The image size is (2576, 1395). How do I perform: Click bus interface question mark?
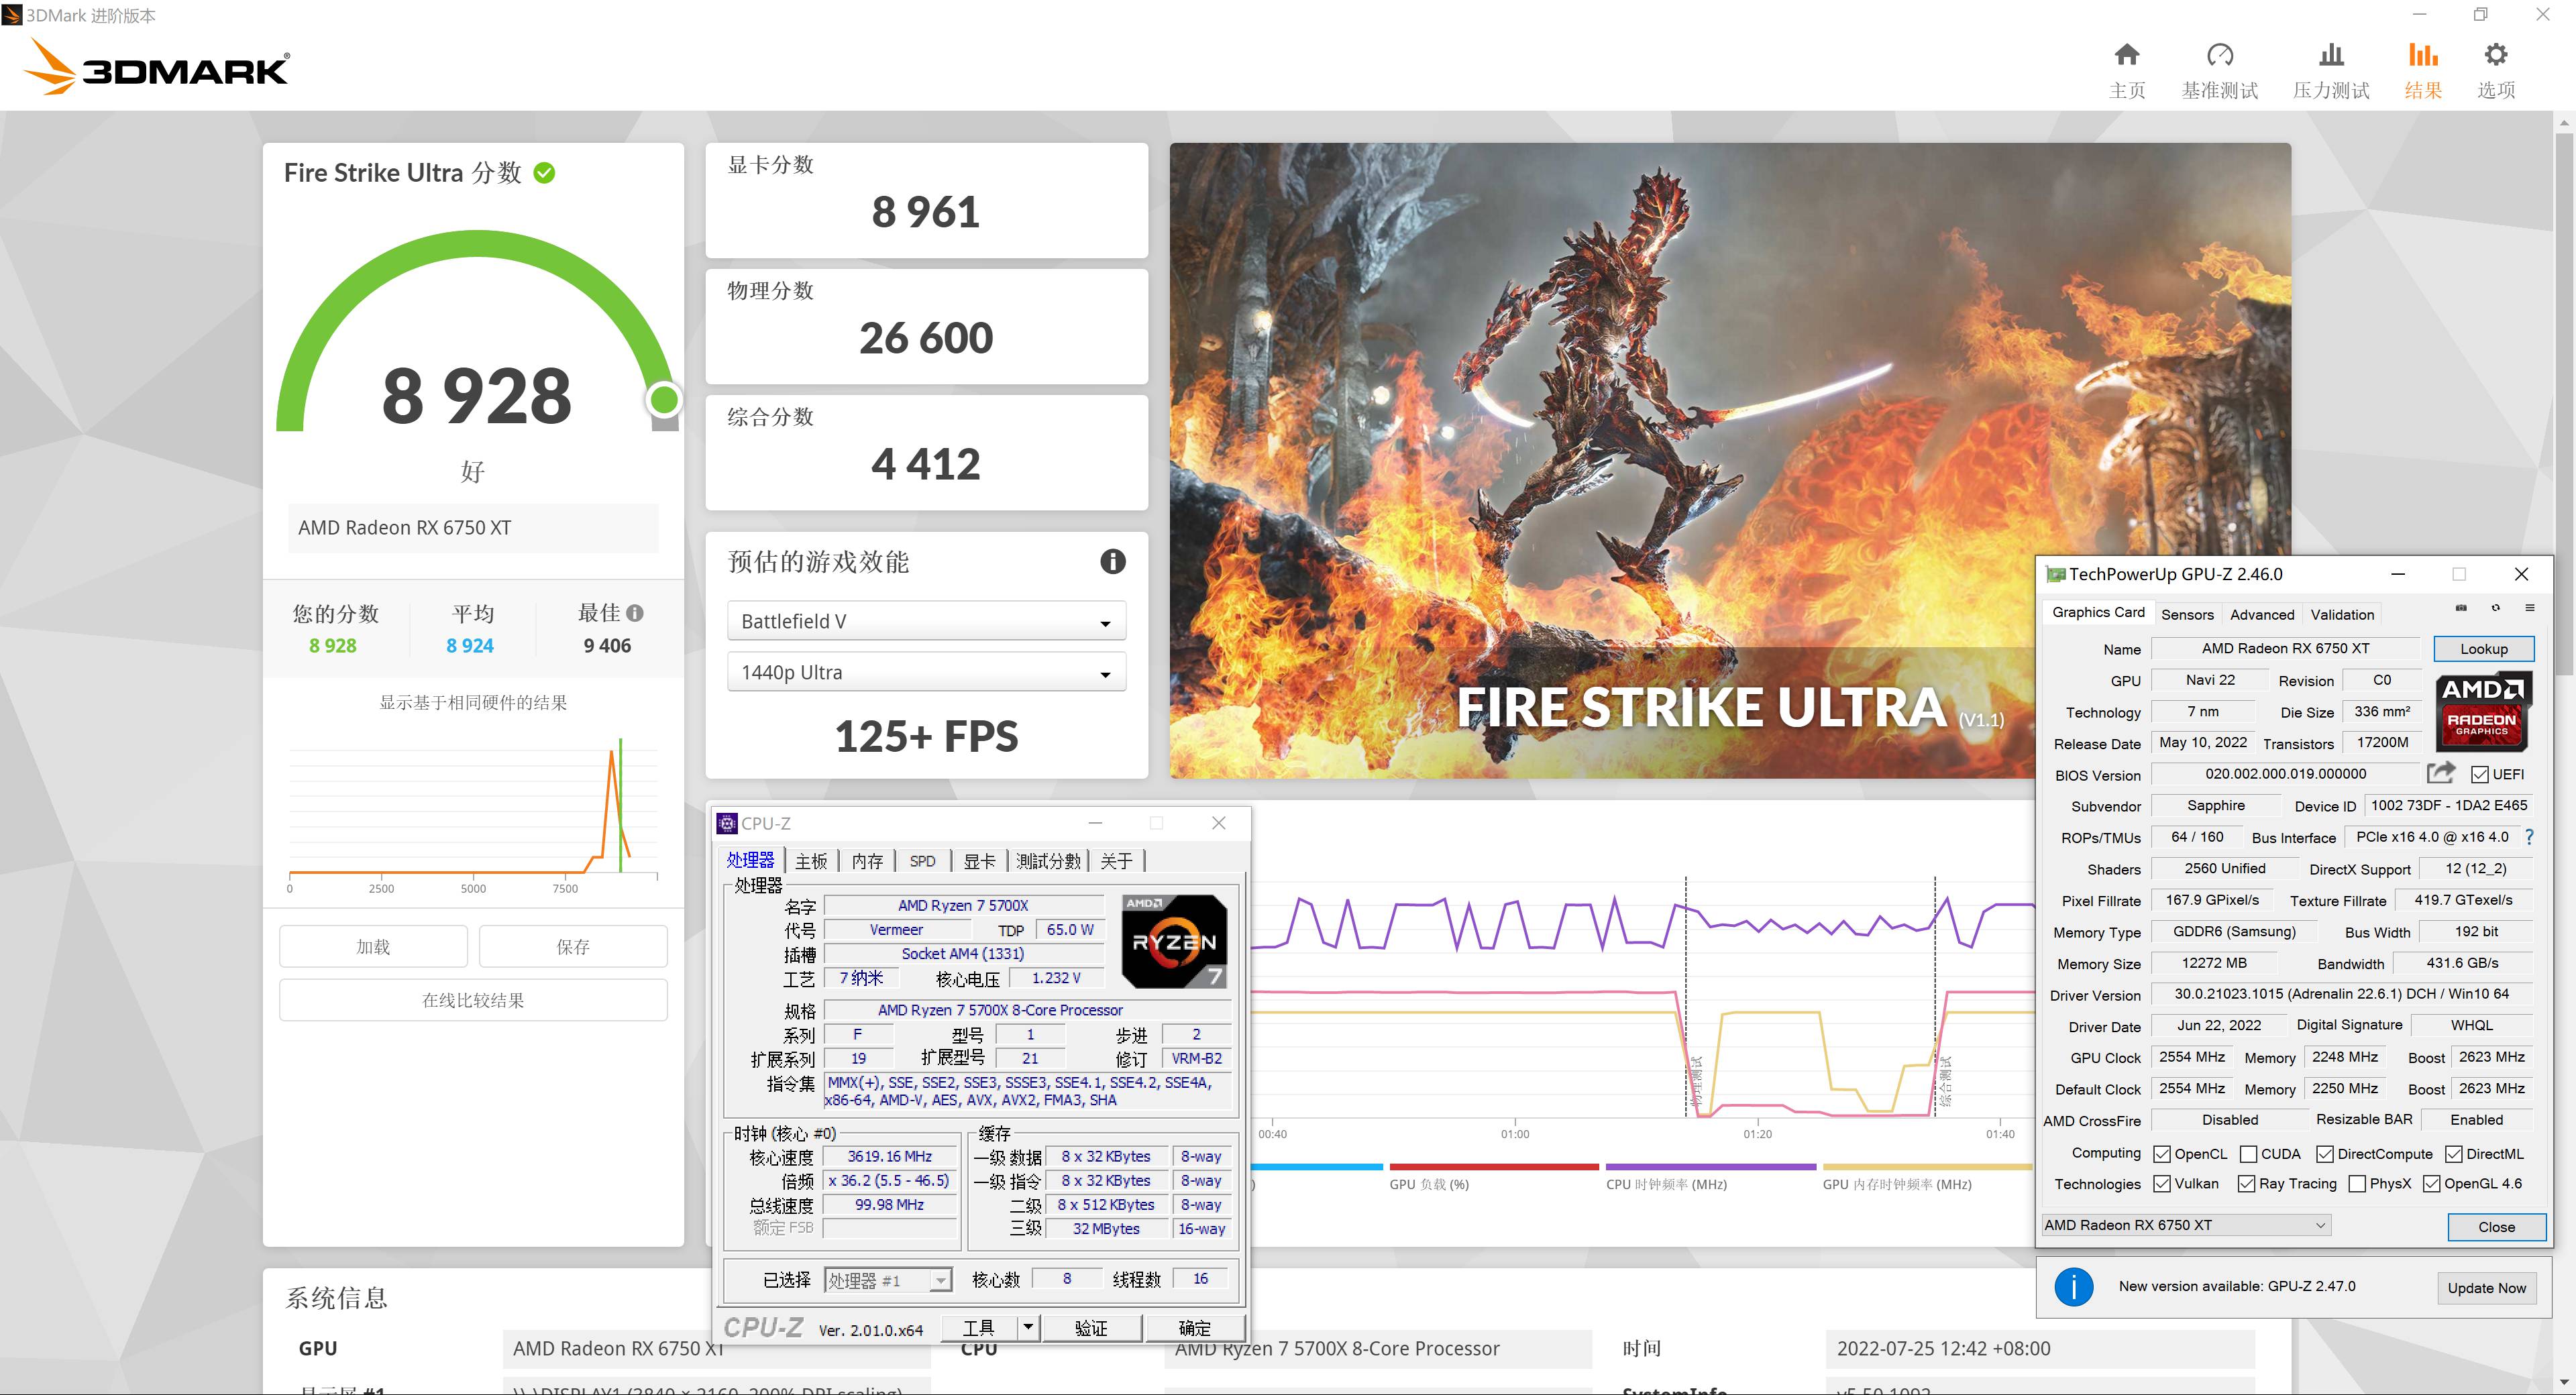point(2530,837)
